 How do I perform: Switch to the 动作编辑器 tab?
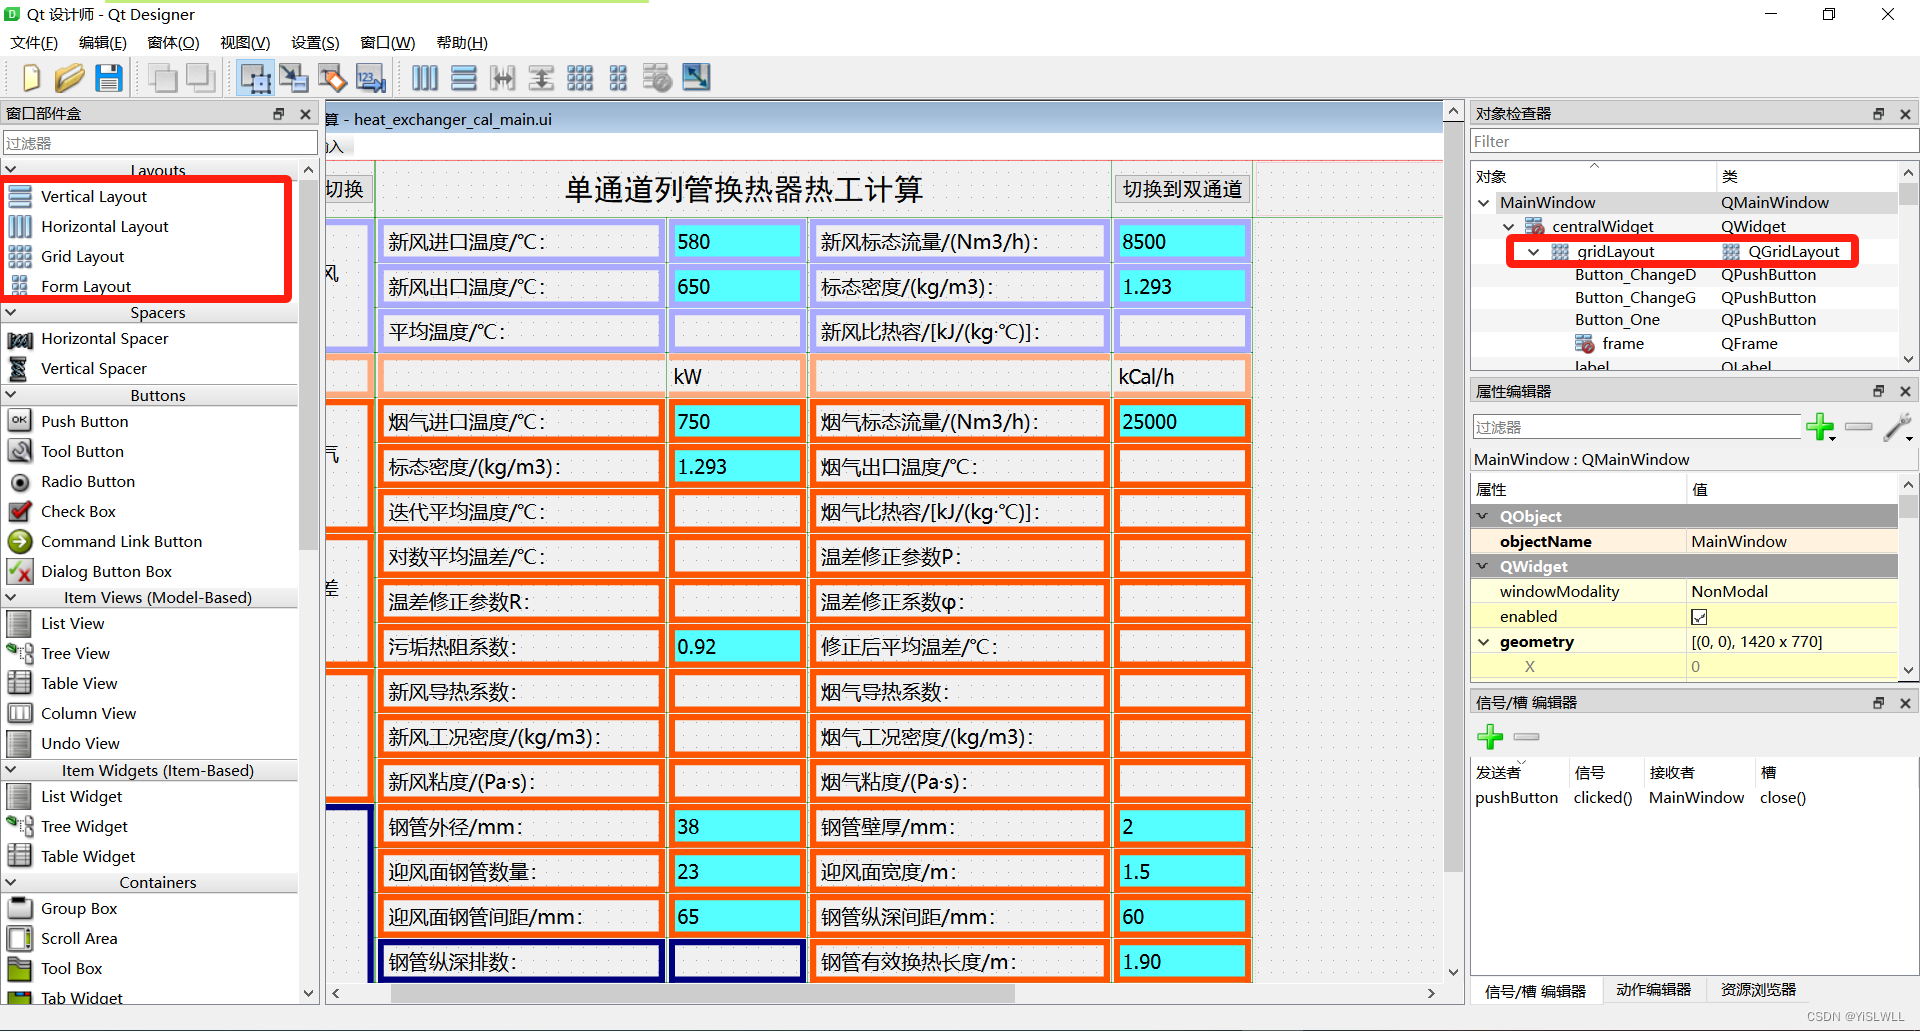(1654, 989)
